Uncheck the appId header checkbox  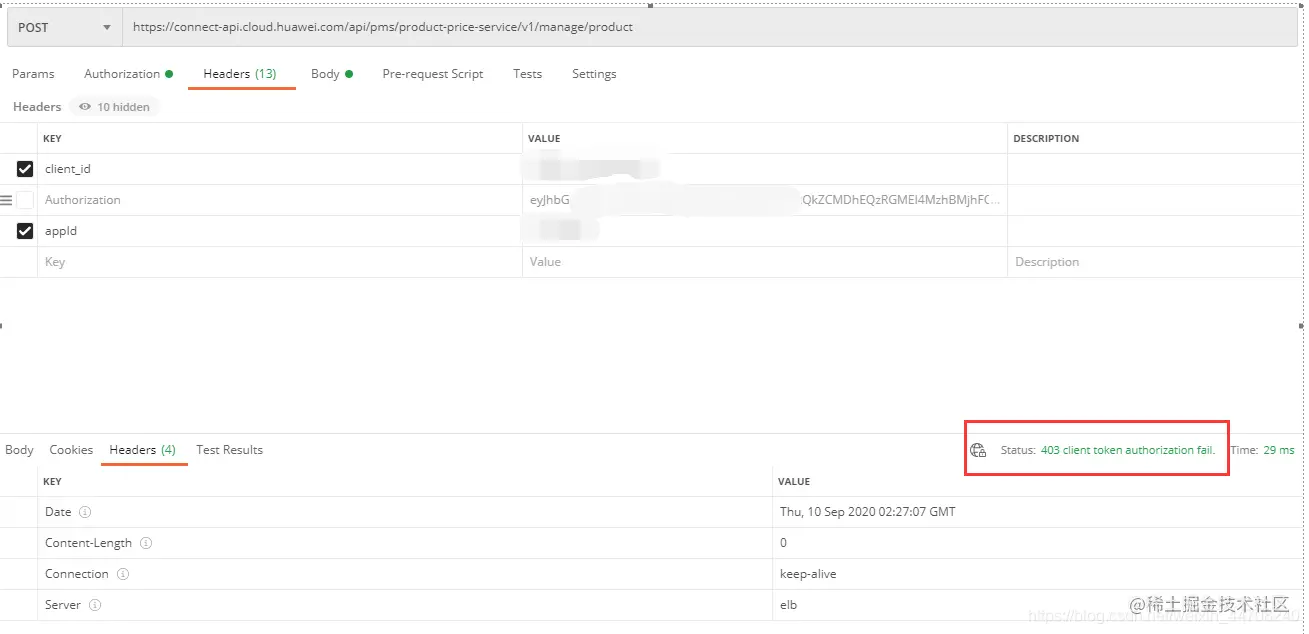pyautogui.click(x=25, y=231)
